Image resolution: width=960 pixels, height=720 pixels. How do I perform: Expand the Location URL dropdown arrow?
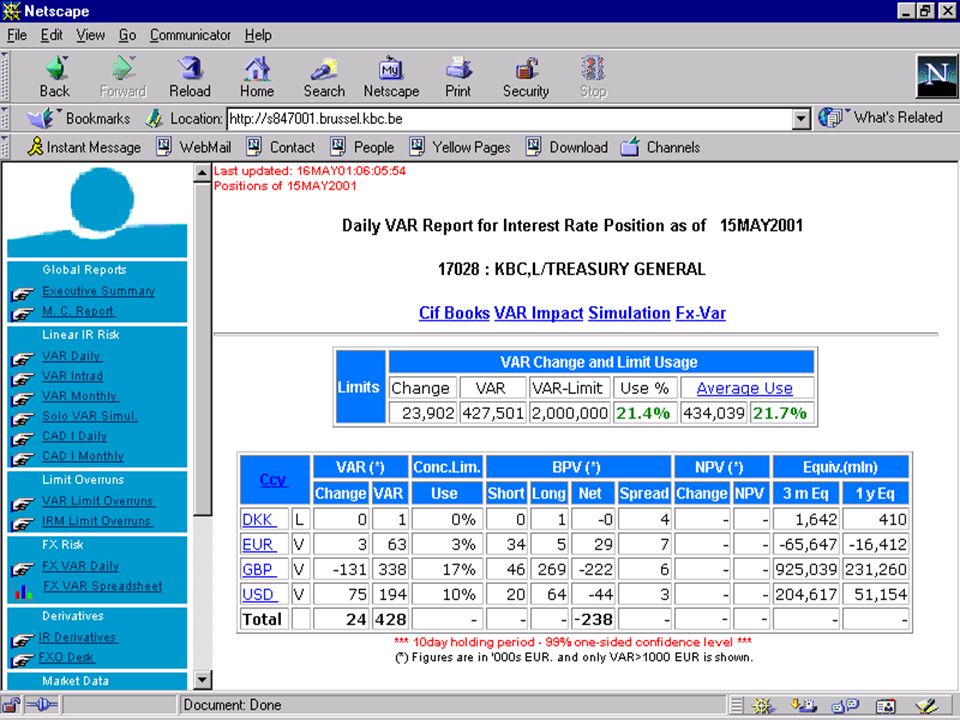coord(801,119)
